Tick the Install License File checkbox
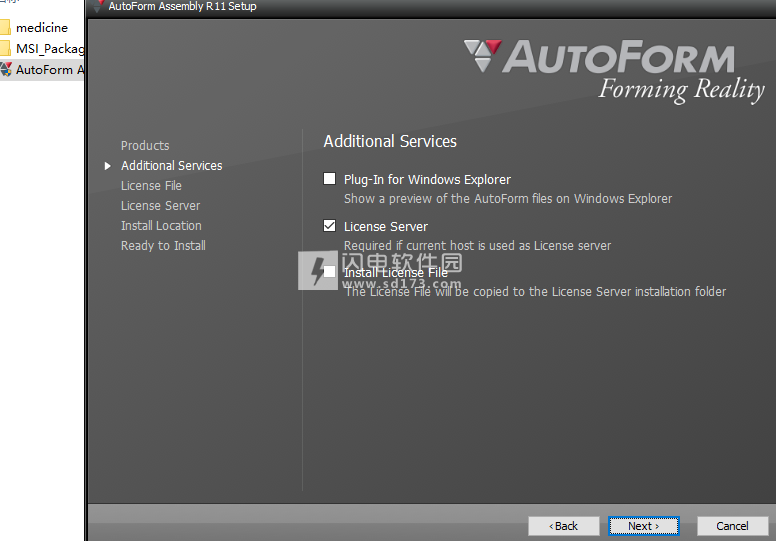 330,272
